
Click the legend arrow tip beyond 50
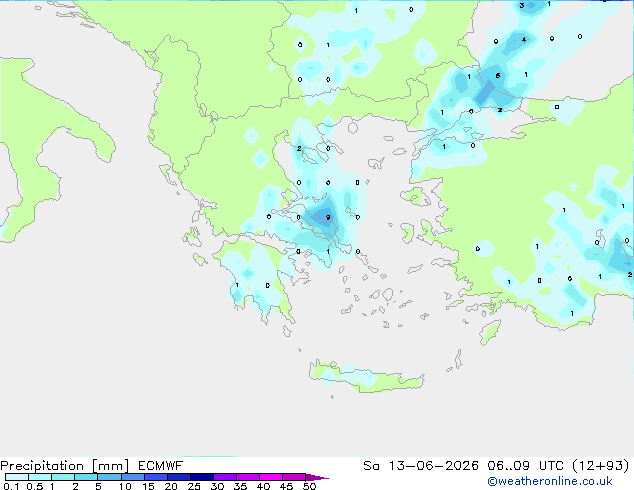(x=317, y=477)
